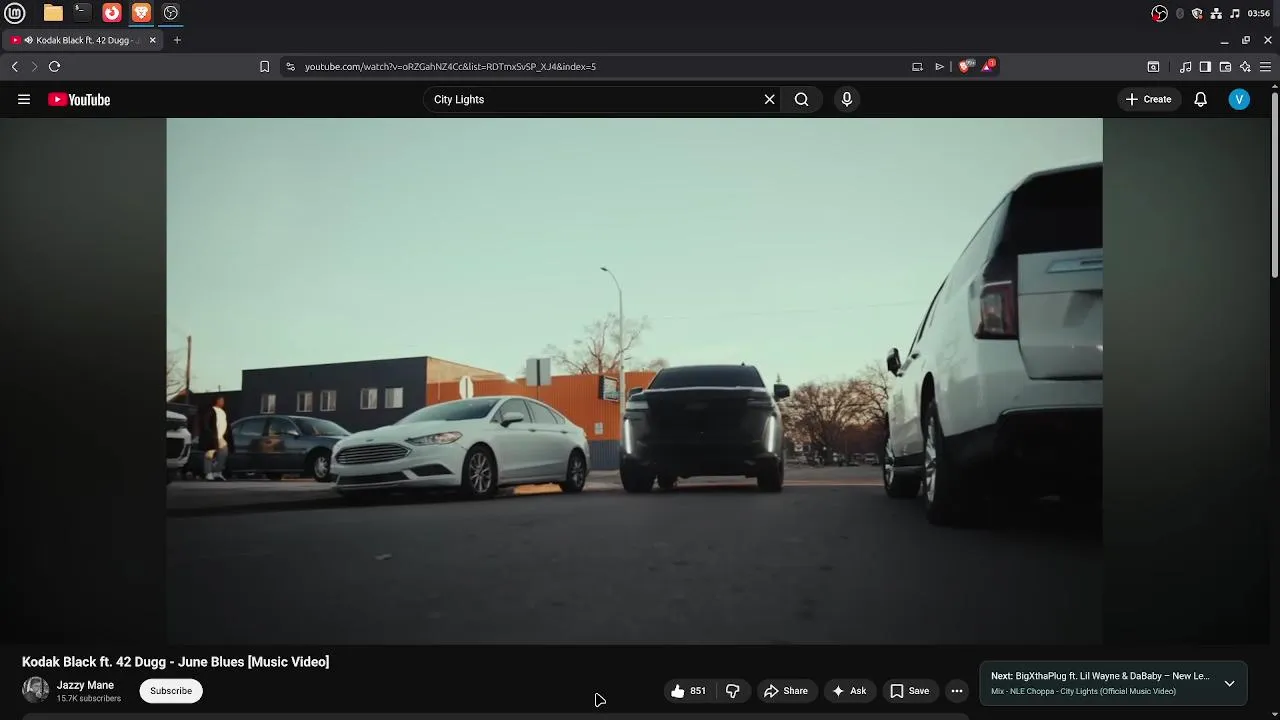Open the Jazzy Mane channel name link
This screenshot has width=1280, height=720.
coord(85,685)
